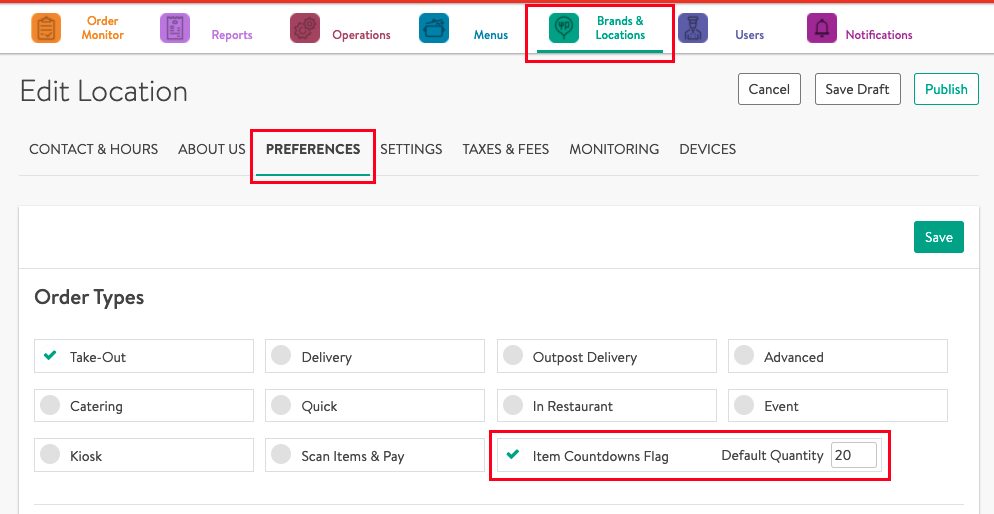The image size is (994, 514).
Task: Click the Order Monitor clipboard icon
Action: tap(46, 29)
